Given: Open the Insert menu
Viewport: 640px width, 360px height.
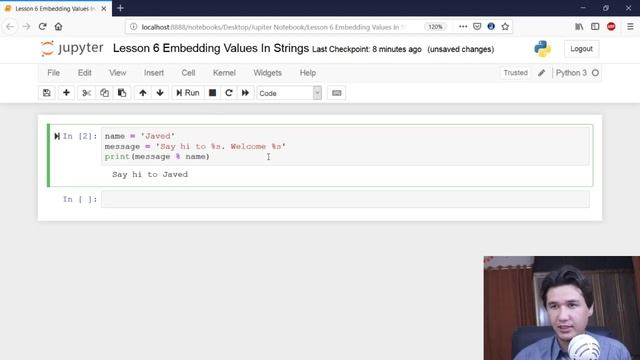Looking at the screenshot, I should 154,73.
